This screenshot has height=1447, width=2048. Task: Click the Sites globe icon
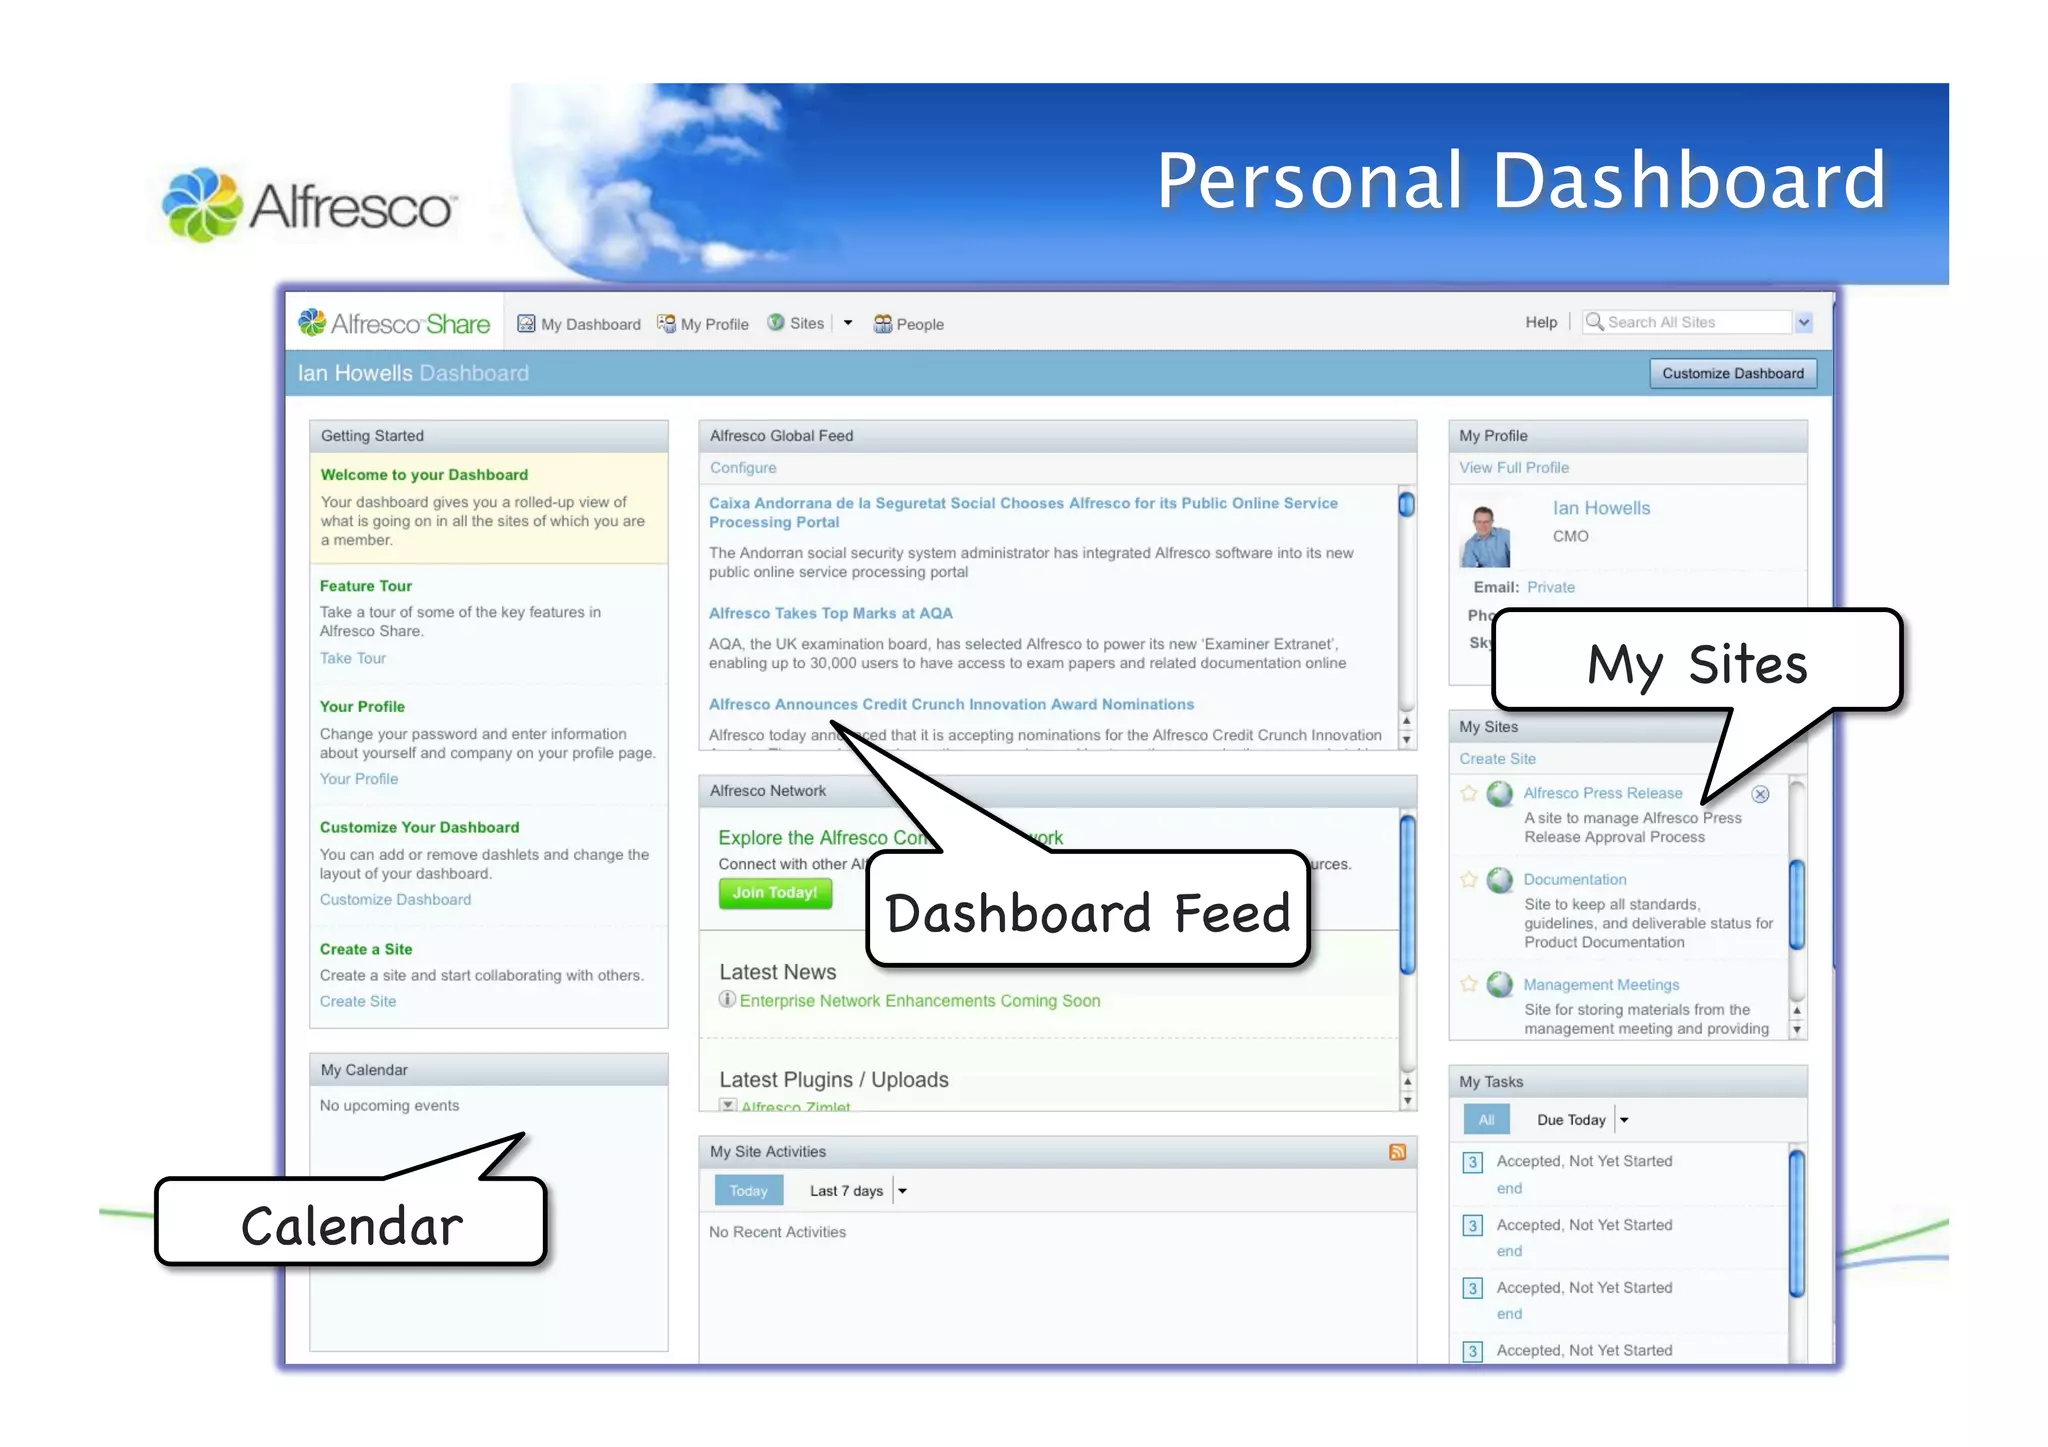[x=775, y=322]
